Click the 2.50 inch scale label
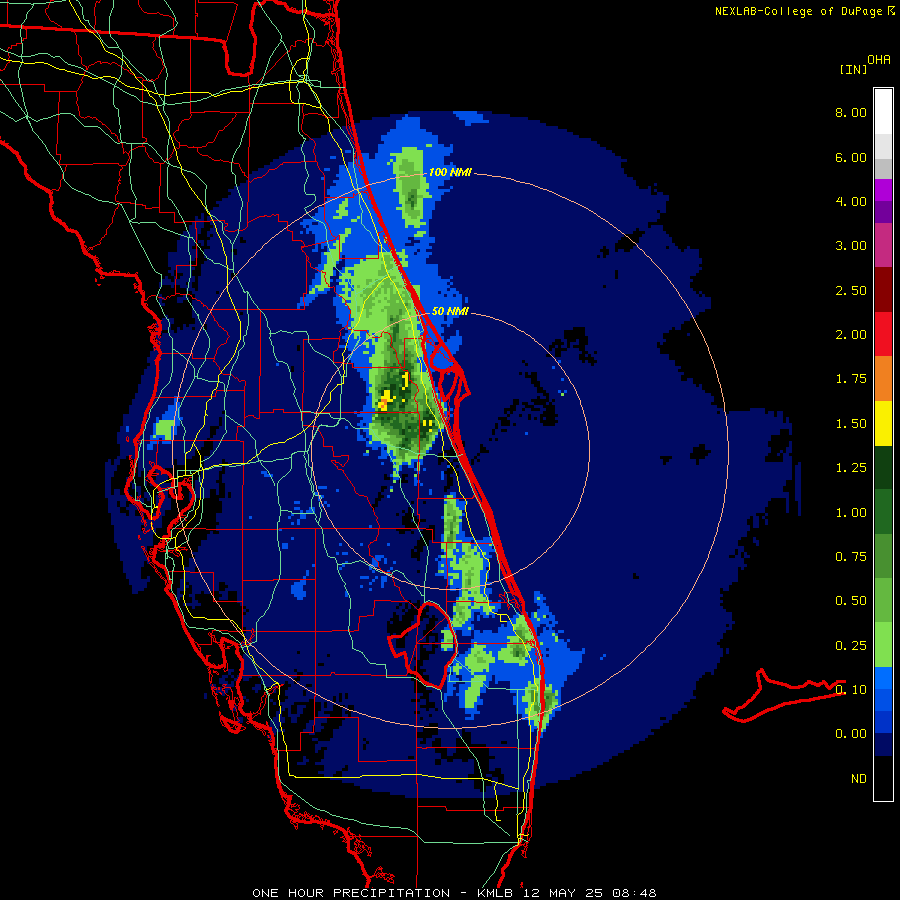Viewport: 900px width, 900px height. click(x=851, y=290)
